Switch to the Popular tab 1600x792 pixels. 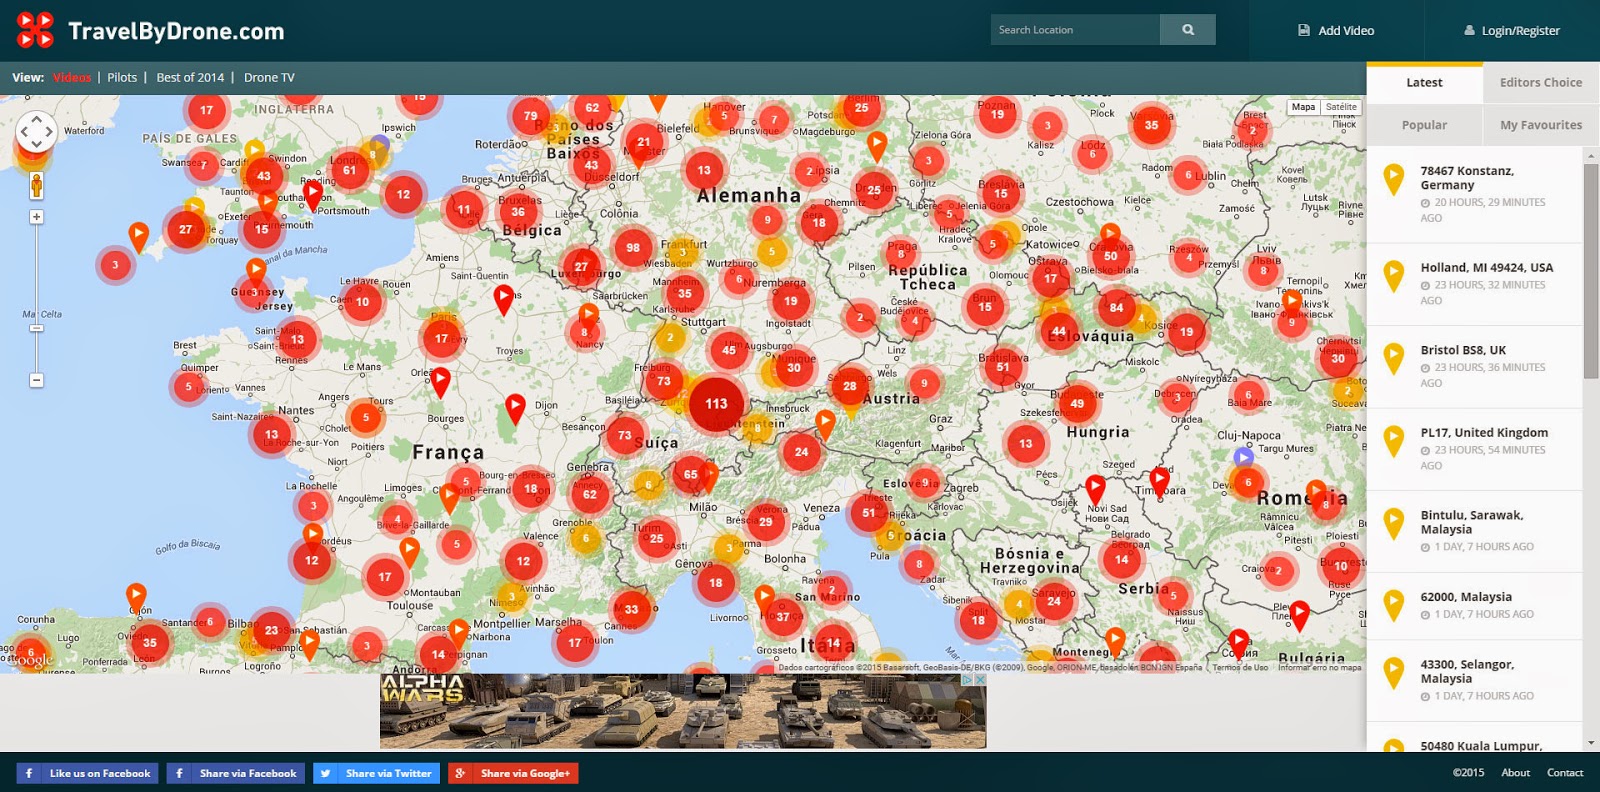click(1424, 125)
